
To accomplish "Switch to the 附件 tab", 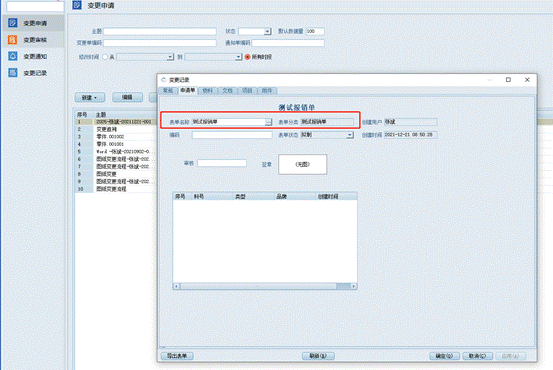I will (267, 91).
